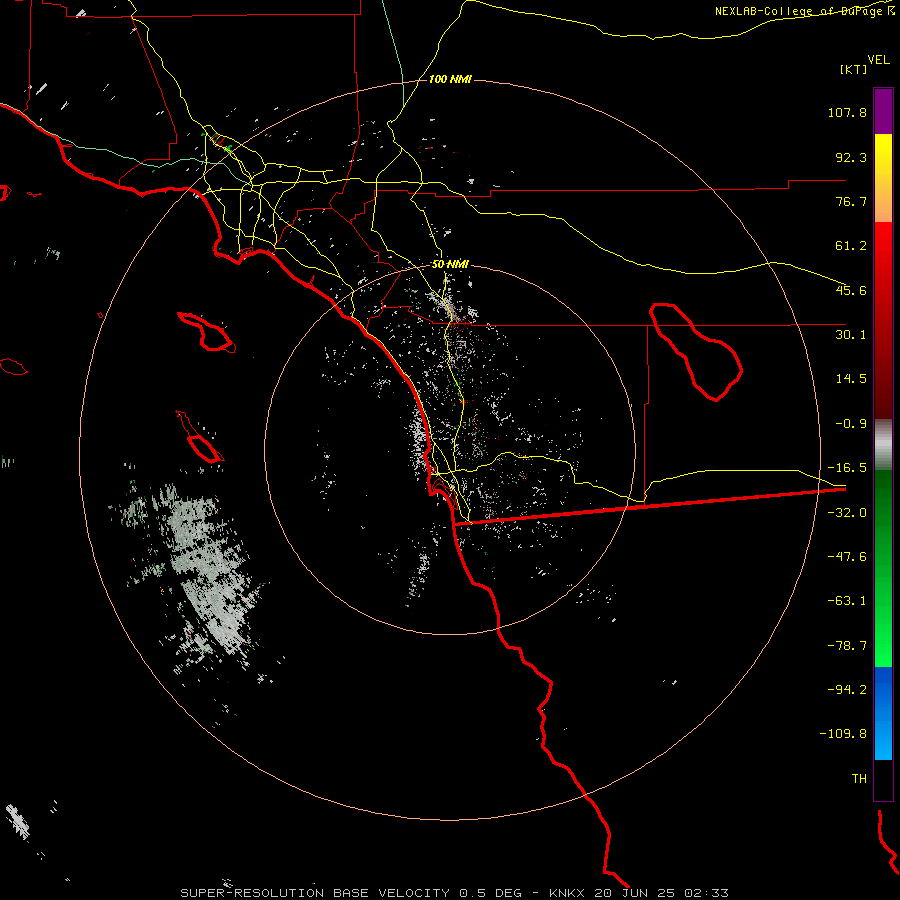Select the -109.8 scale value

(x=843, y=734)
